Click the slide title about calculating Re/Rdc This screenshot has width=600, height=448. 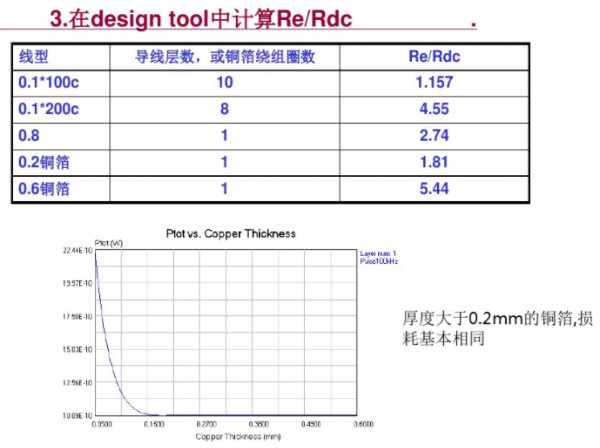(x=201, y=19)
